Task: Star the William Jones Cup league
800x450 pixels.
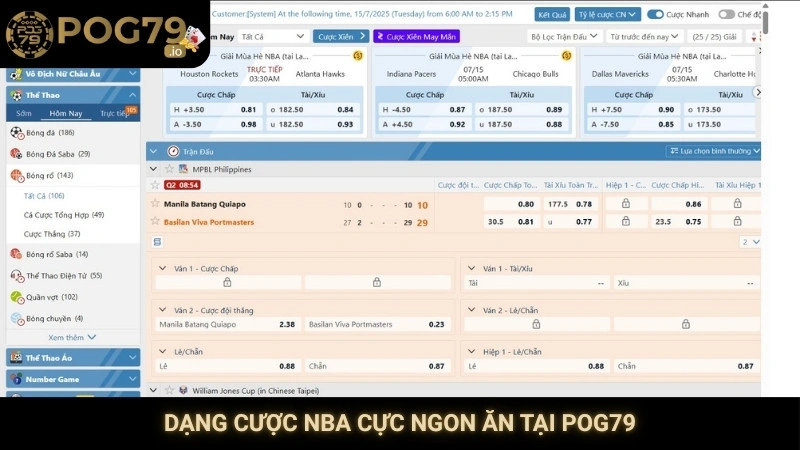Action: click(x=169, y=390)
